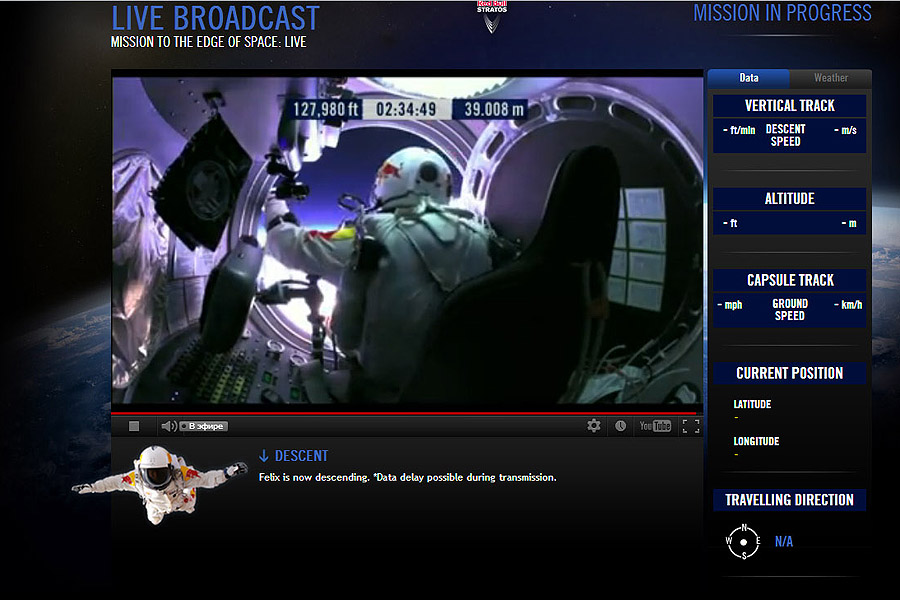Click the 02:34:49 mission timer
900x600 pixels.
tap(406, 109)
